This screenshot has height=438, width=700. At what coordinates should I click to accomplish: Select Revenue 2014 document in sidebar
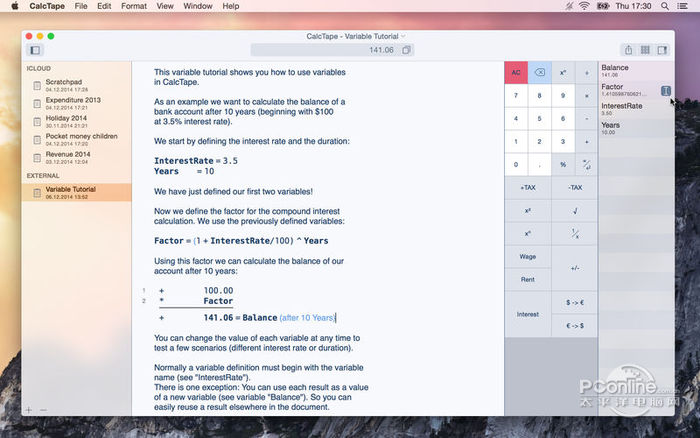[x=76, y=157]
